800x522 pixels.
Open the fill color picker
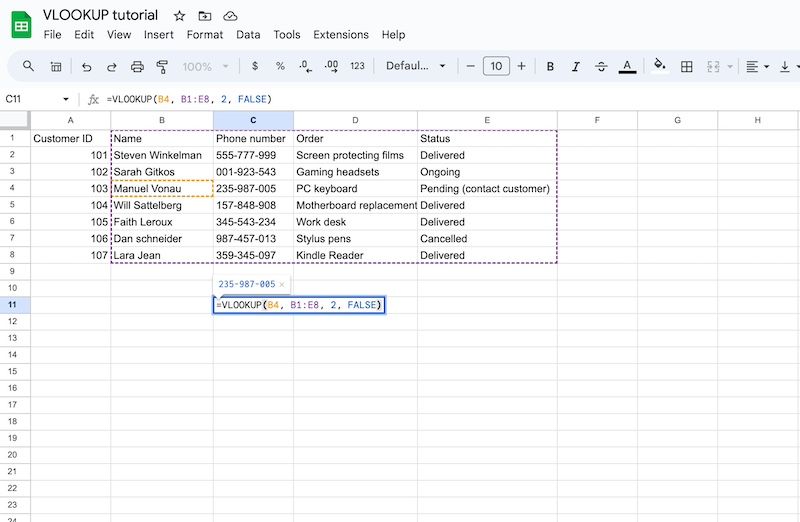pos(660,65)
